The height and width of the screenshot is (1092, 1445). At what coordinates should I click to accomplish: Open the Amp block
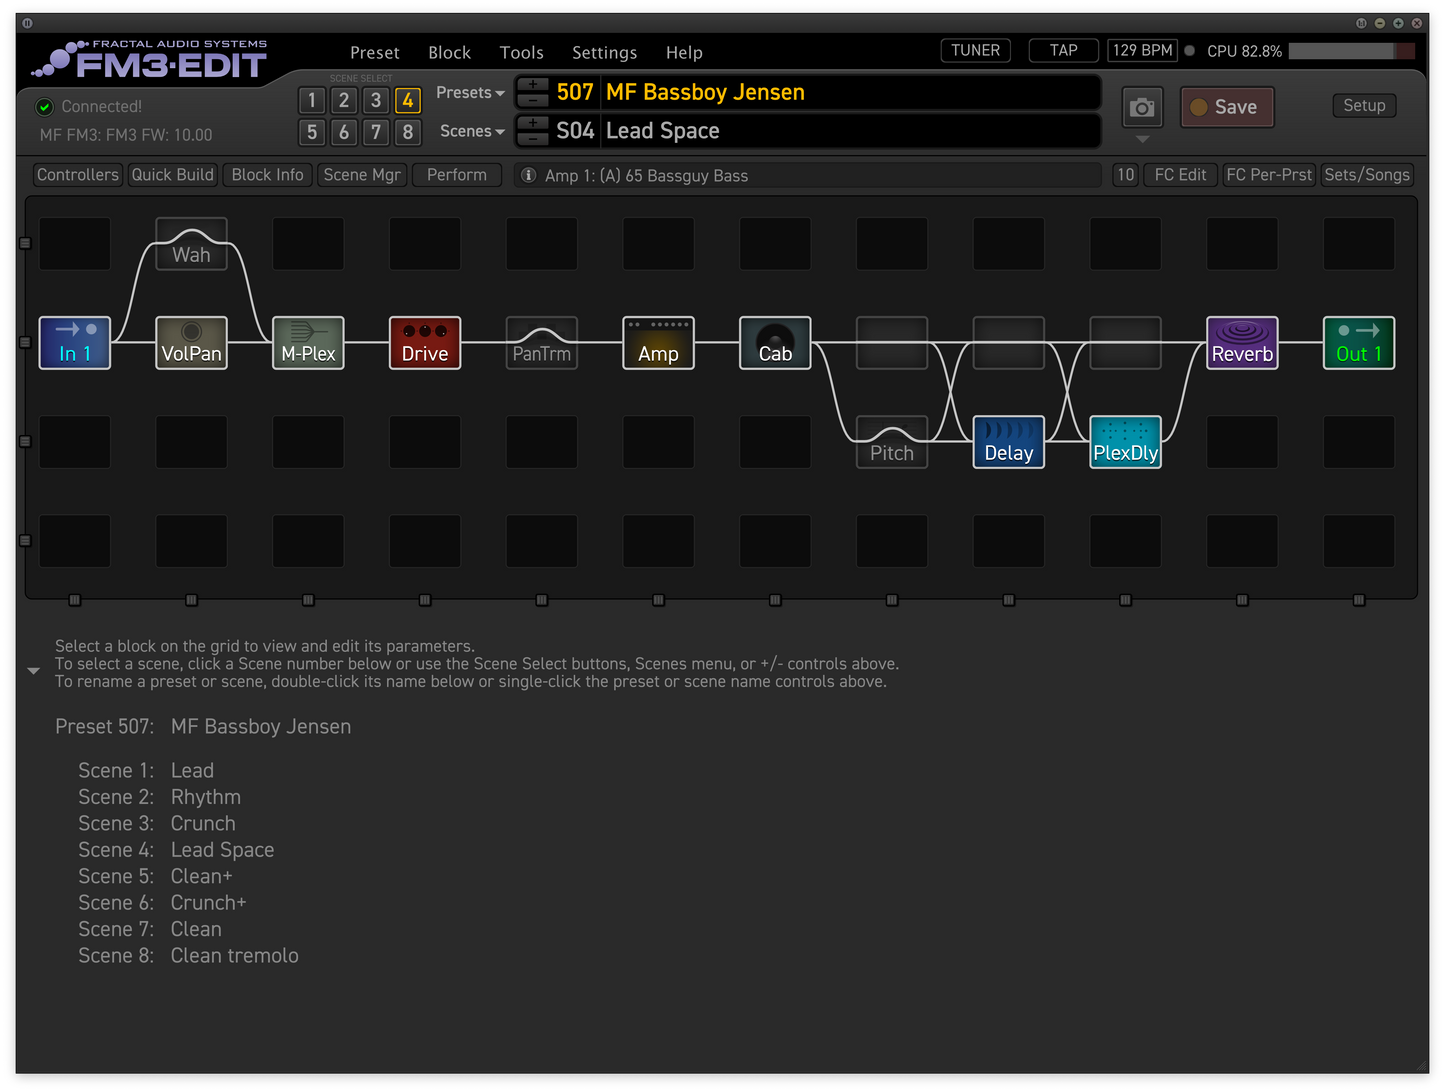pyautogui.click(x=658, y=343)
